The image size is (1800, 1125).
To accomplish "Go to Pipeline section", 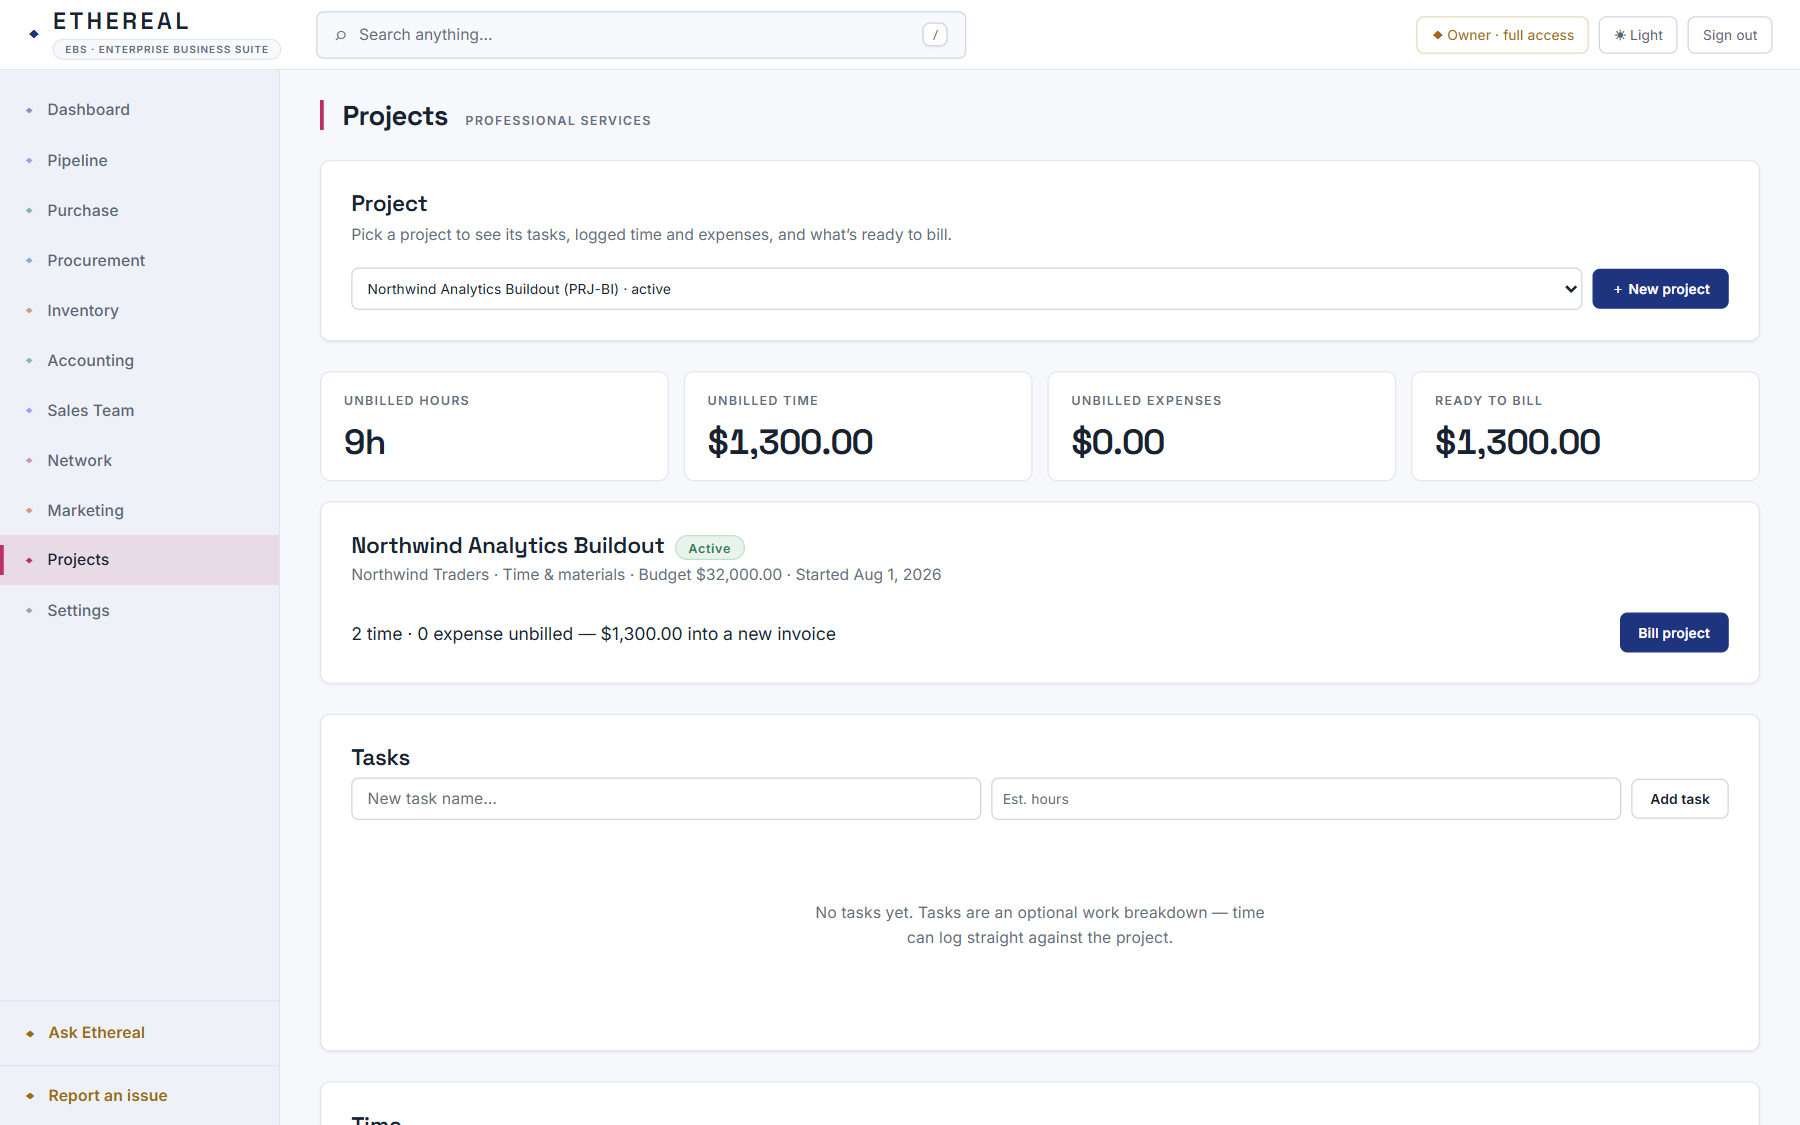I will pos(139,160).
